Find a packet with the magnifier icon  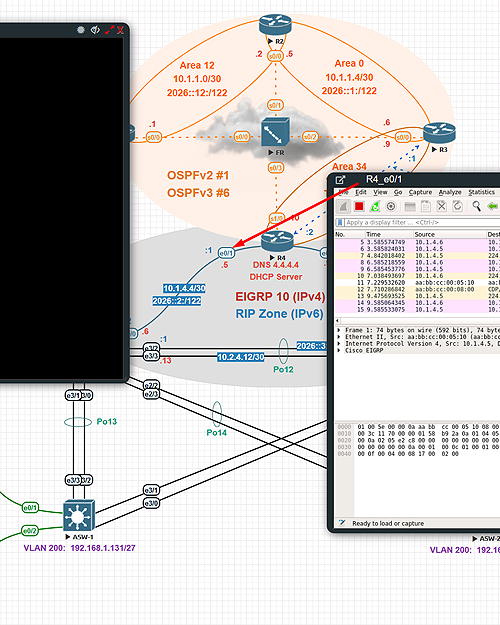(x=476, y=206)
